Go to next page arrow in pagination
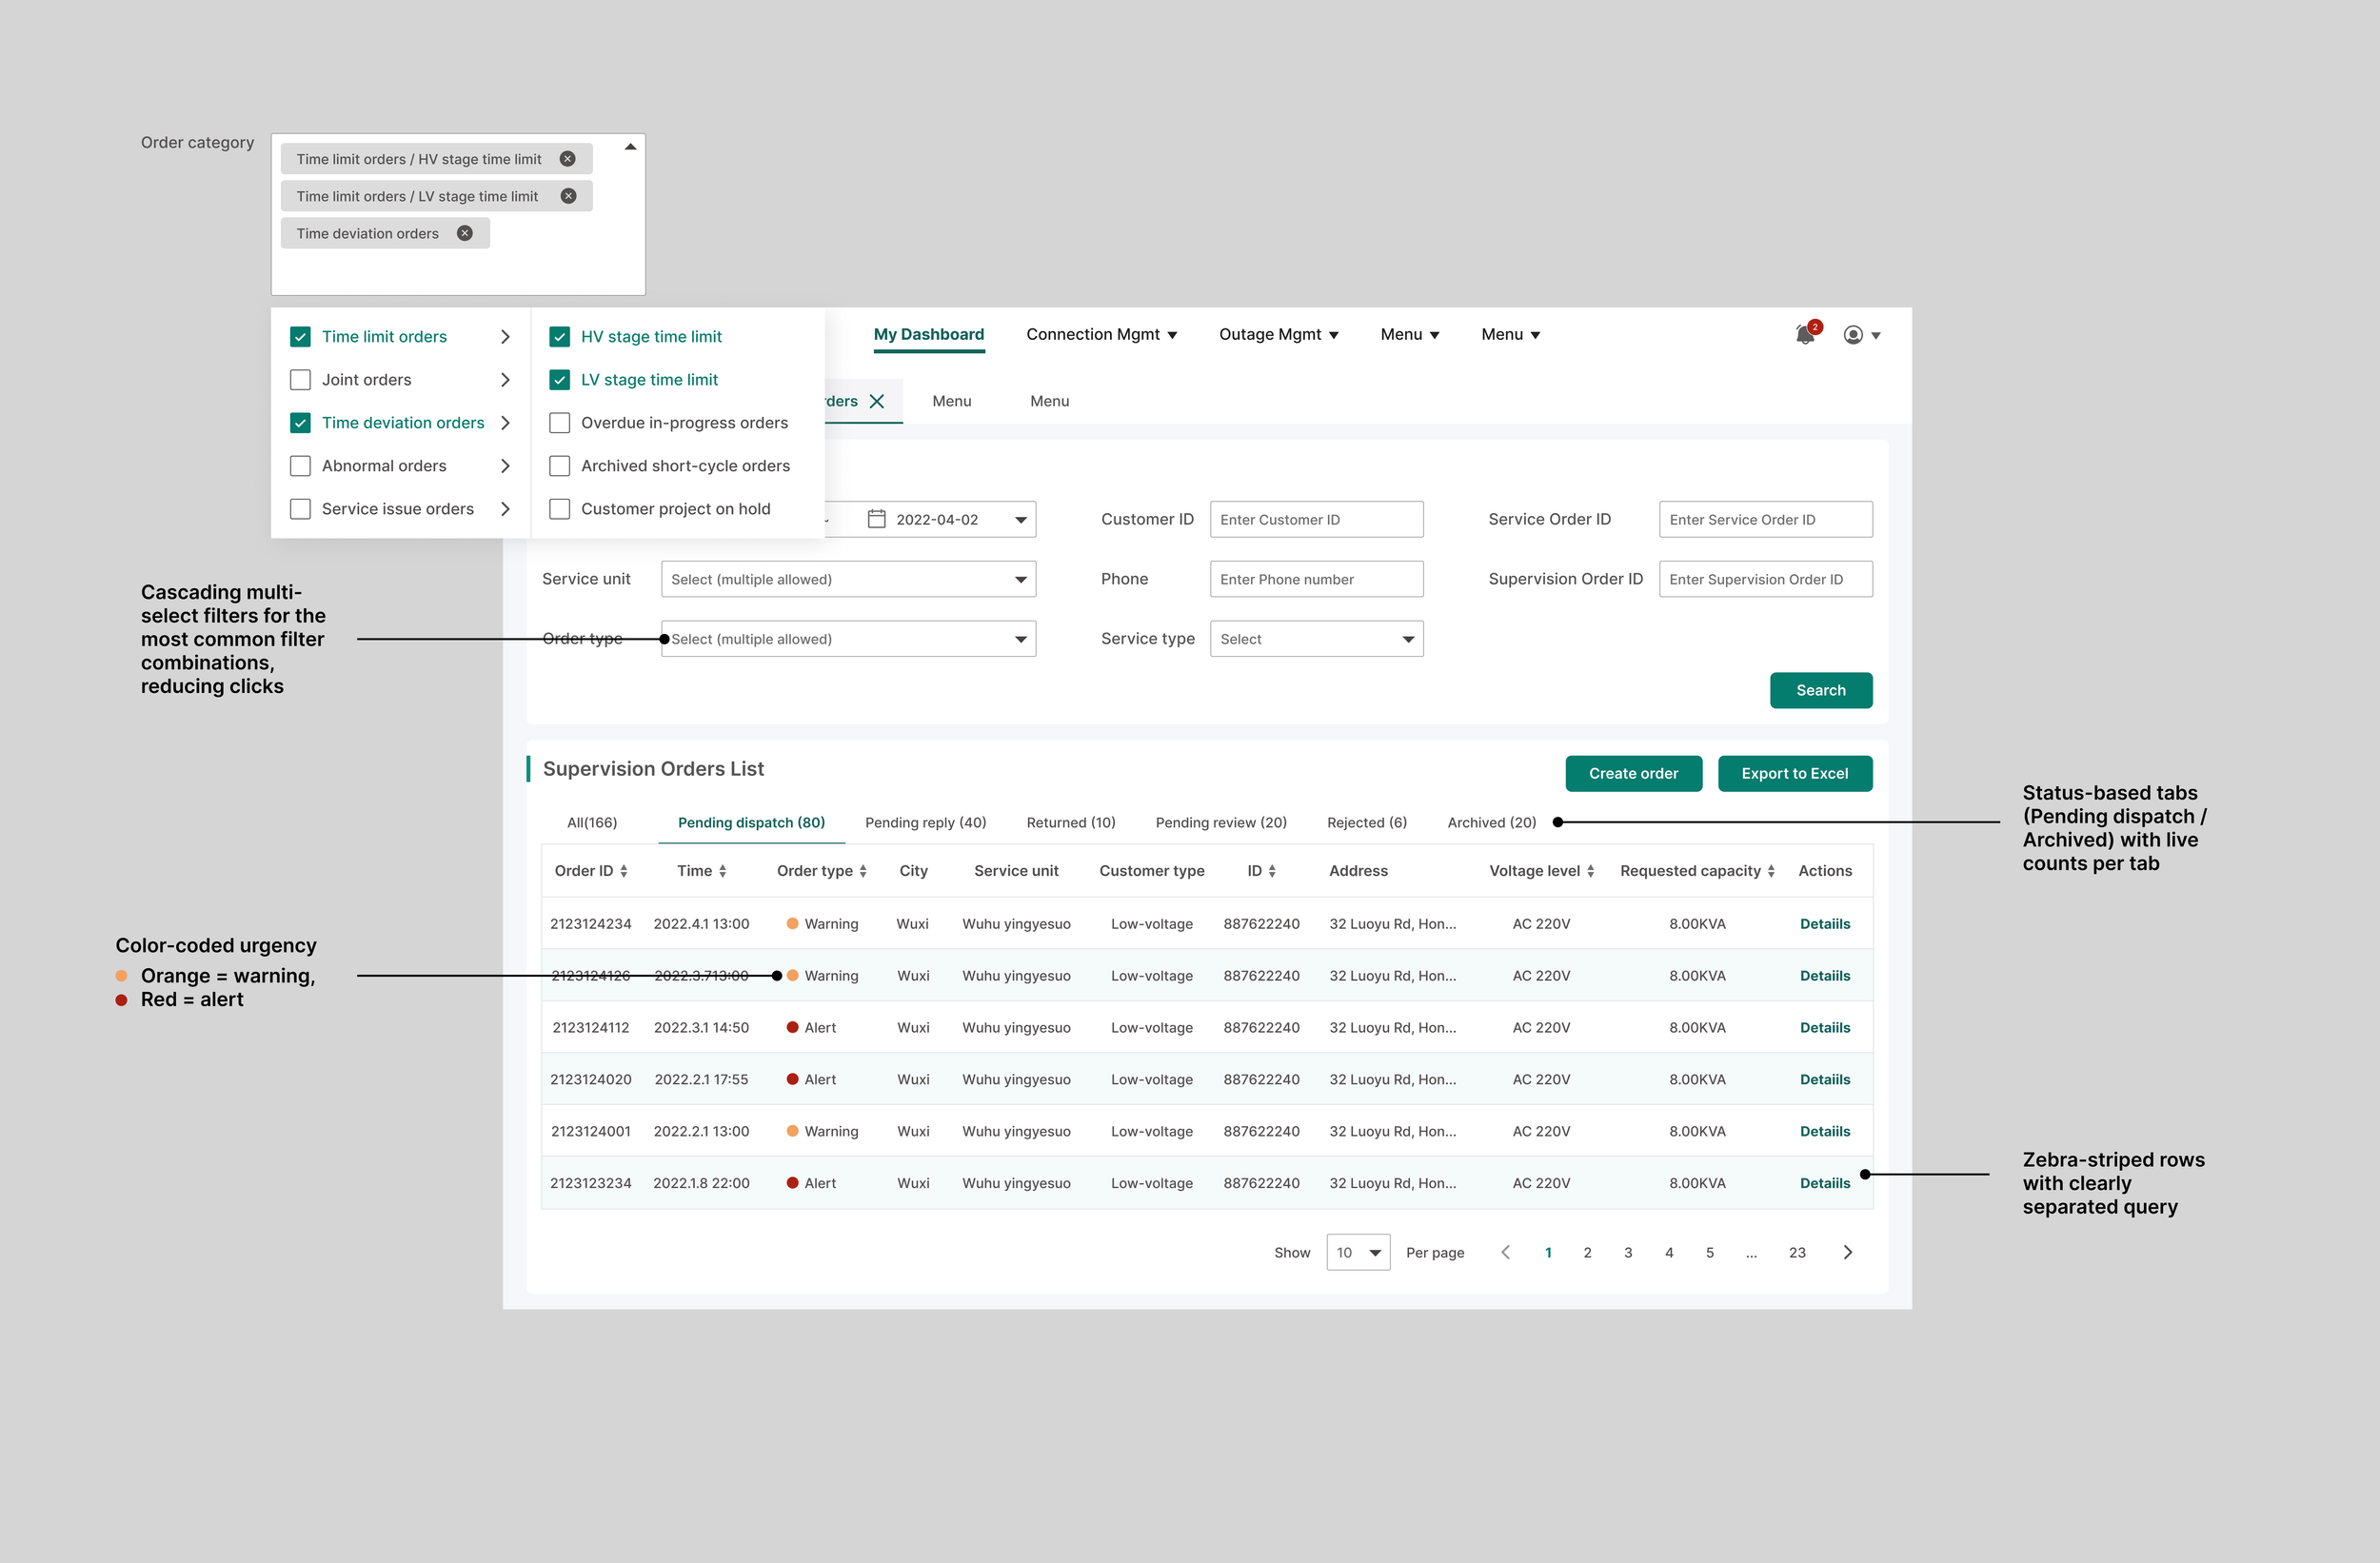This screenshot has height=1563, width=2380. click(1847, 1252)
